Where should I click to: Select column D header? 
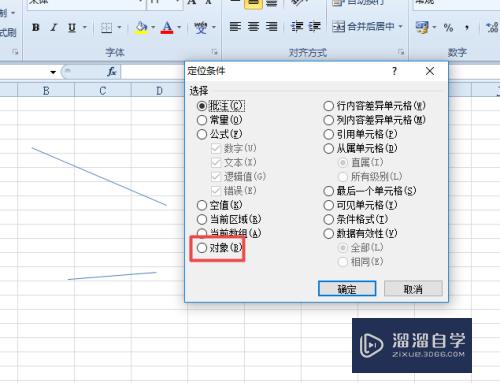pyautogui.click(x=159, y=91)
